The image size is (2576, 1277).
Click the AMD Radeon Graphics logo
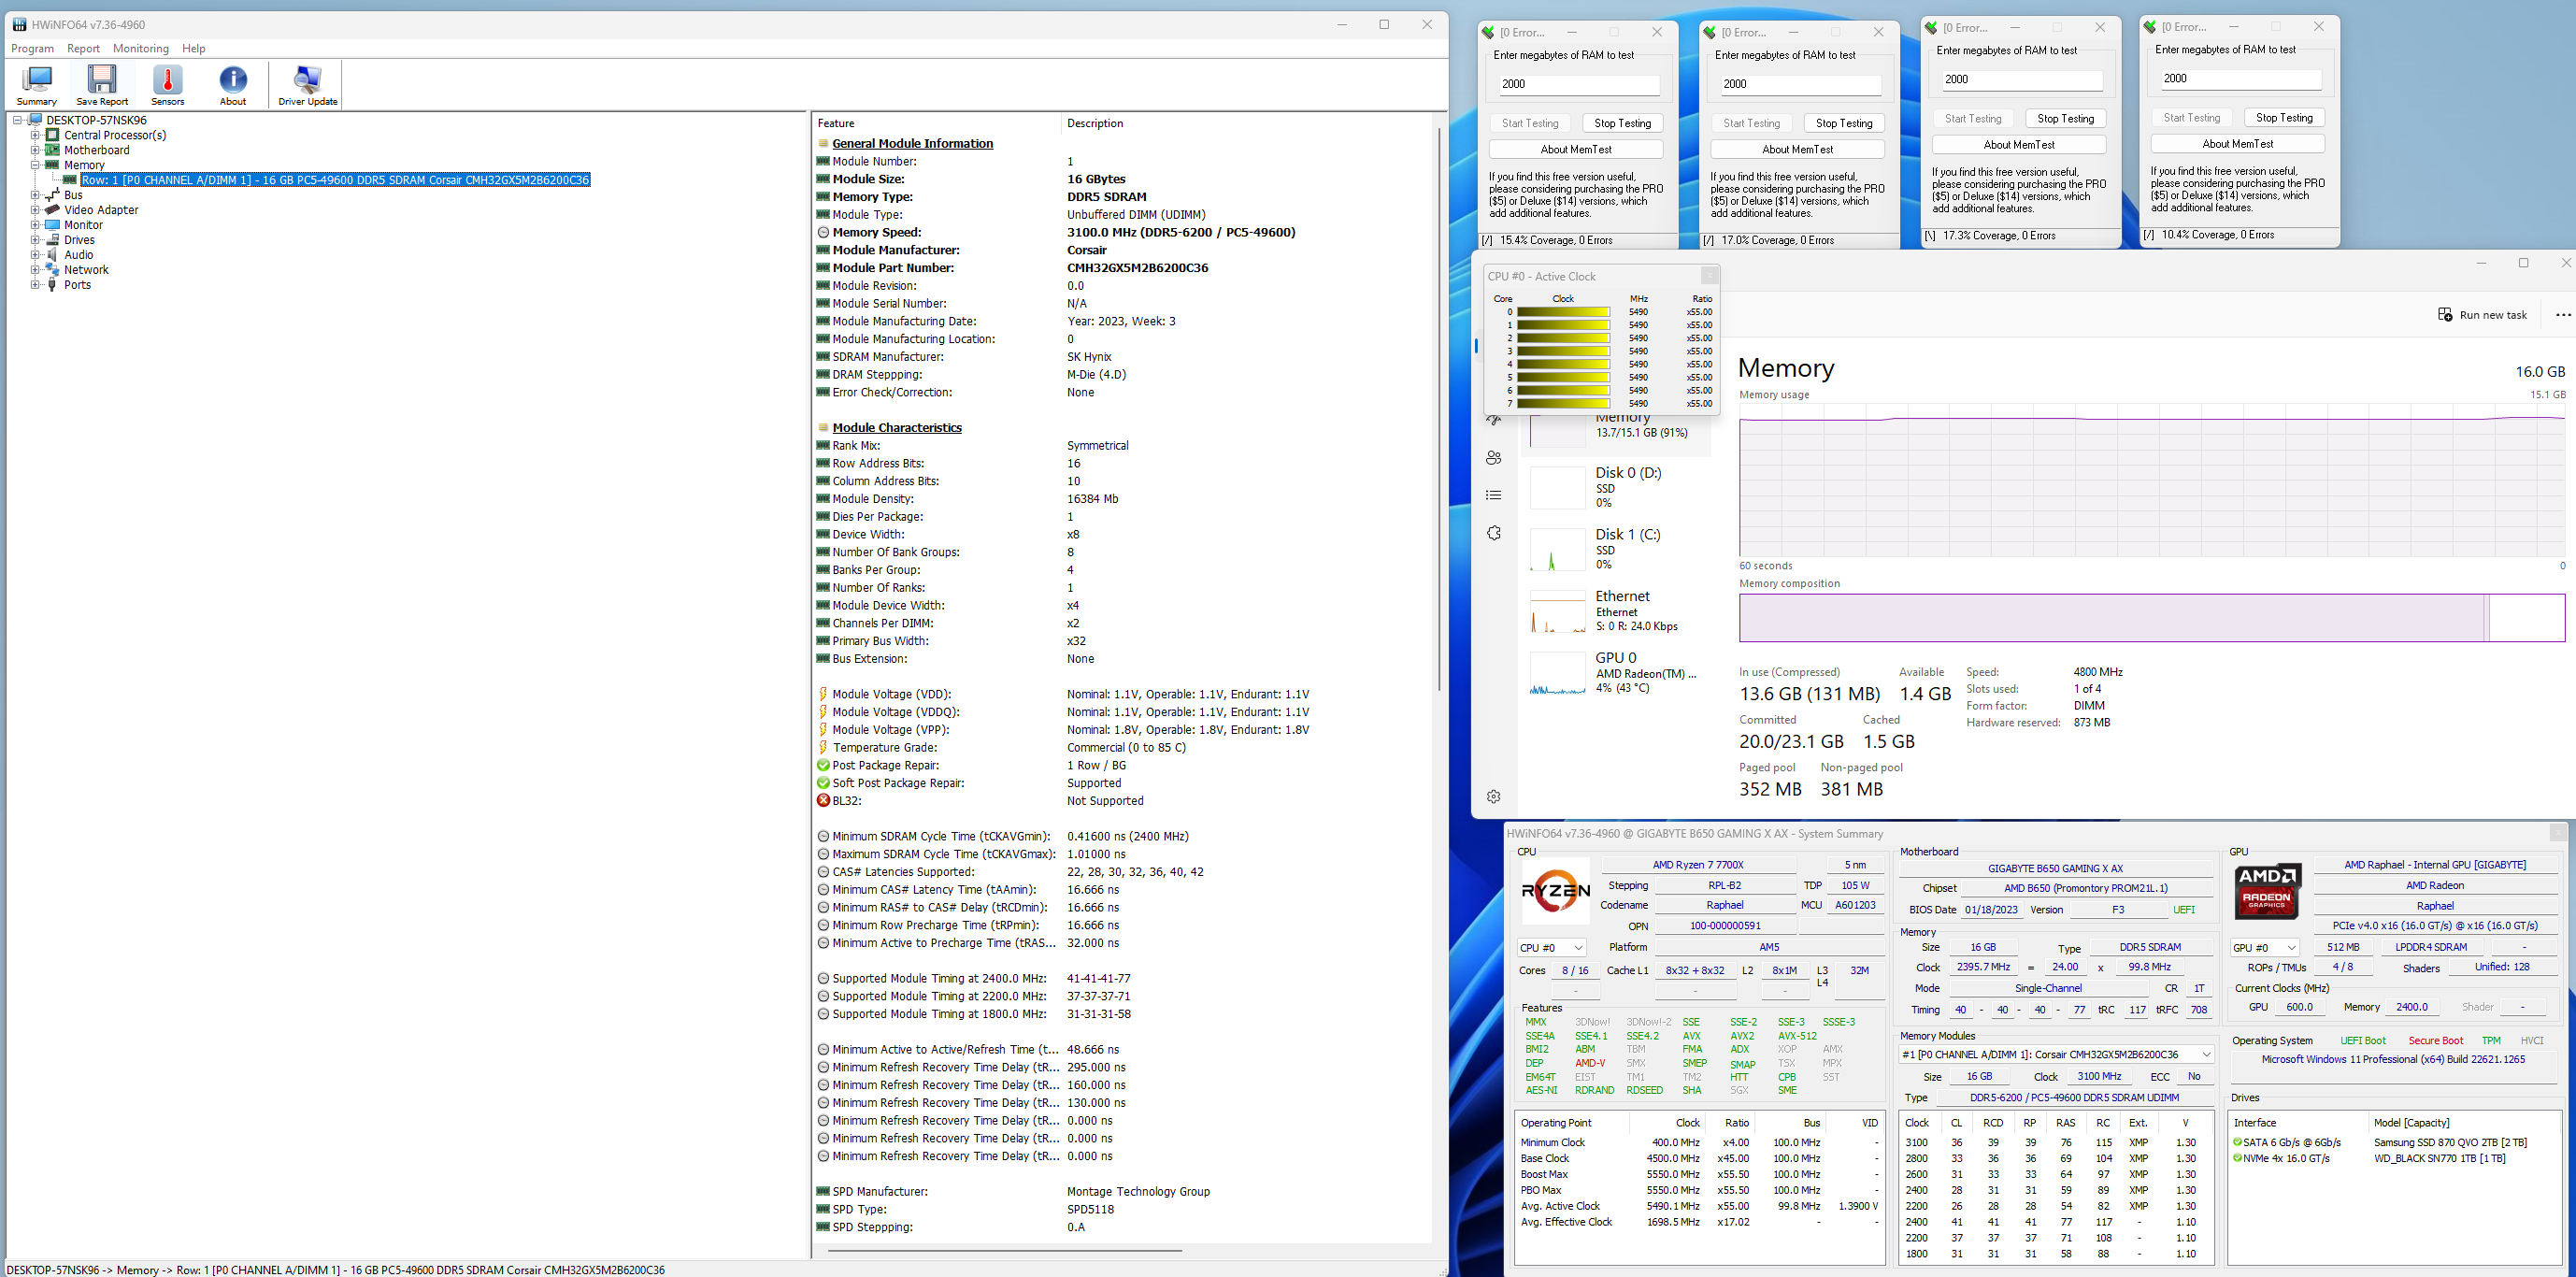(2267, 891)
